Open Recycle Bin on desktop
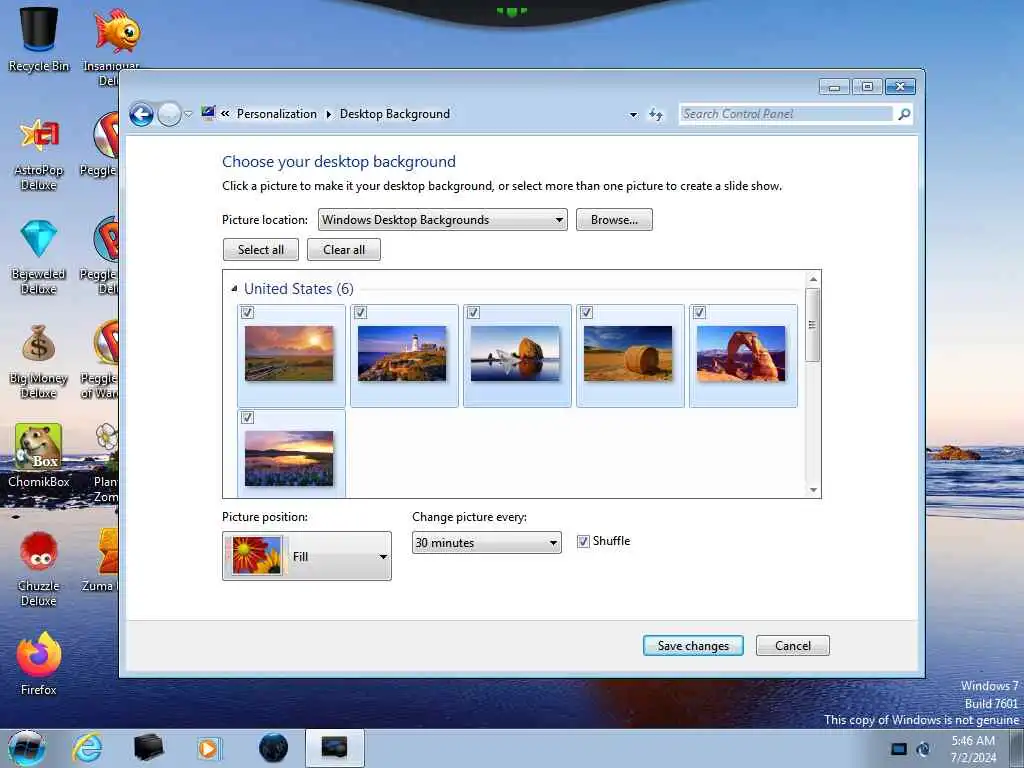 tap(39, 39)
